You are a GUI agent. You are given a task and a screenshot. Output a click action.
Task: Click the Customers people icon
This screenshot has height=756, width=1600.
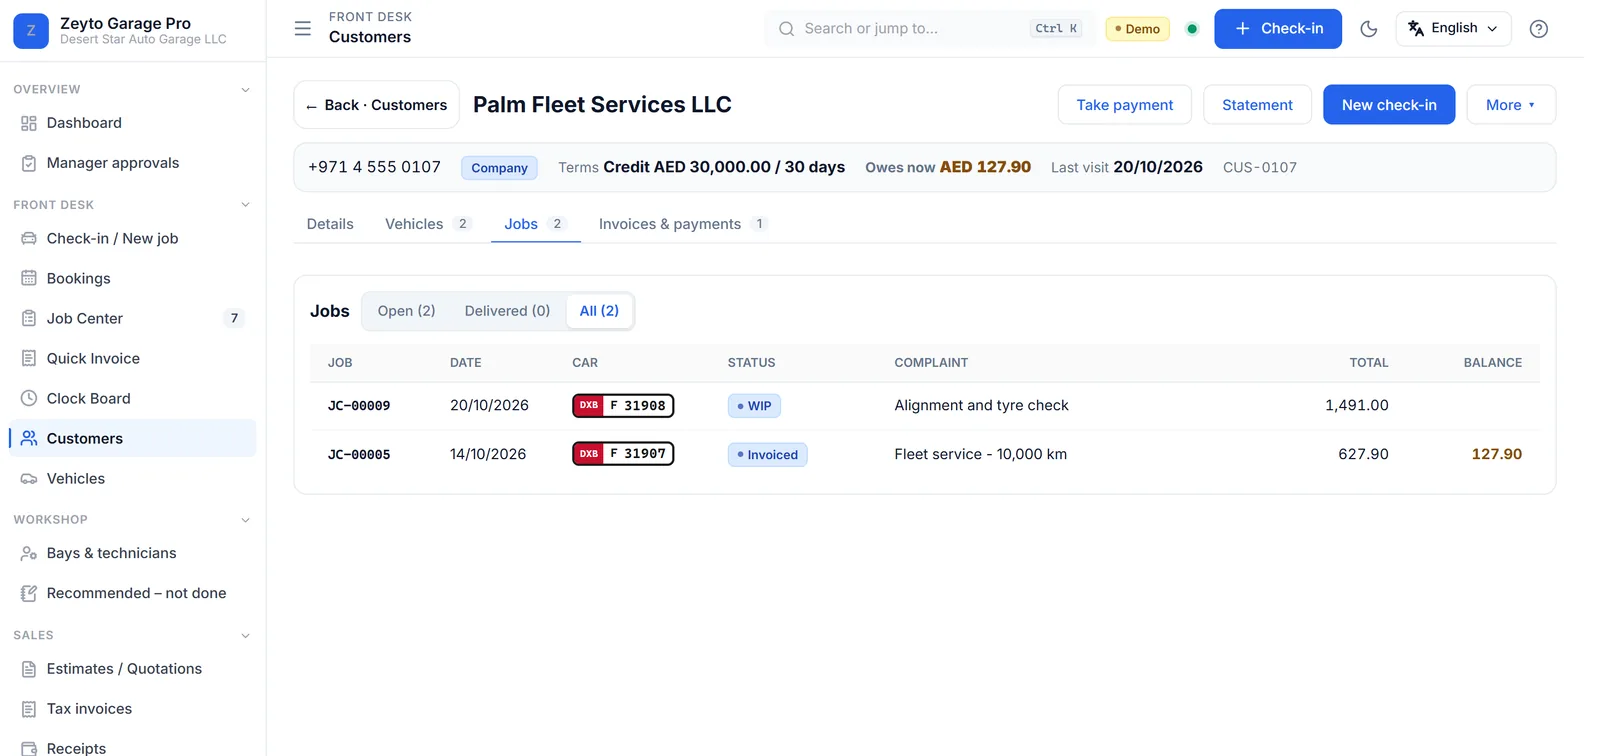point(29,439)
